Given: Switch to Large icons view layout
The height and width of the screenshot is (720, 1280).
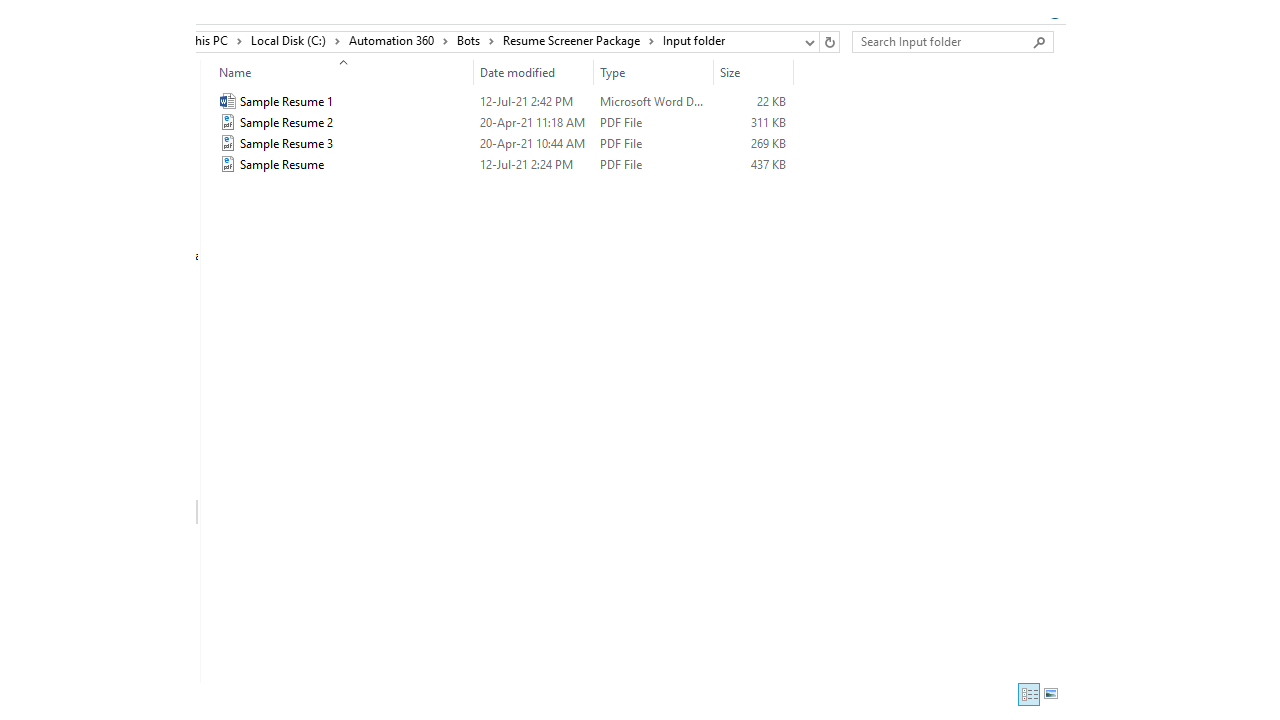Looking at the screenshot, I should pyautogui.click(x=1050, y=694).
